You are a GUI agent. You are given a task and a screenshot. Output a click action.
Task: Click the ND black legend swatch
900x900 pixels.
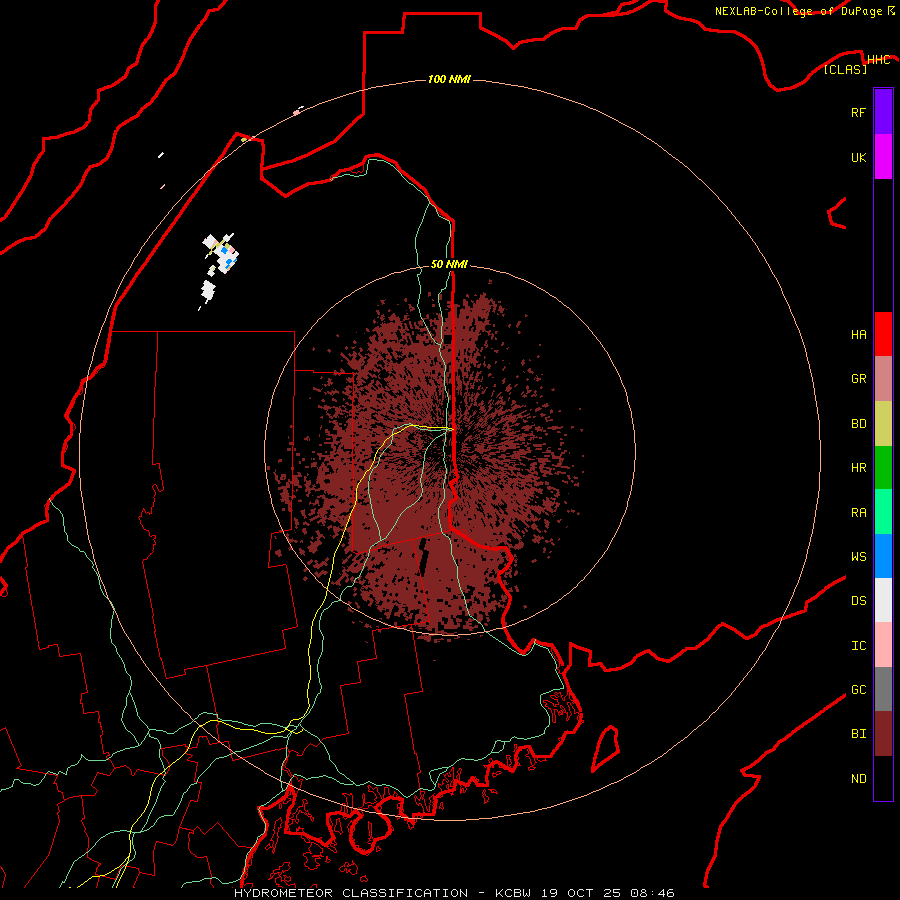(x=883, y=778)
